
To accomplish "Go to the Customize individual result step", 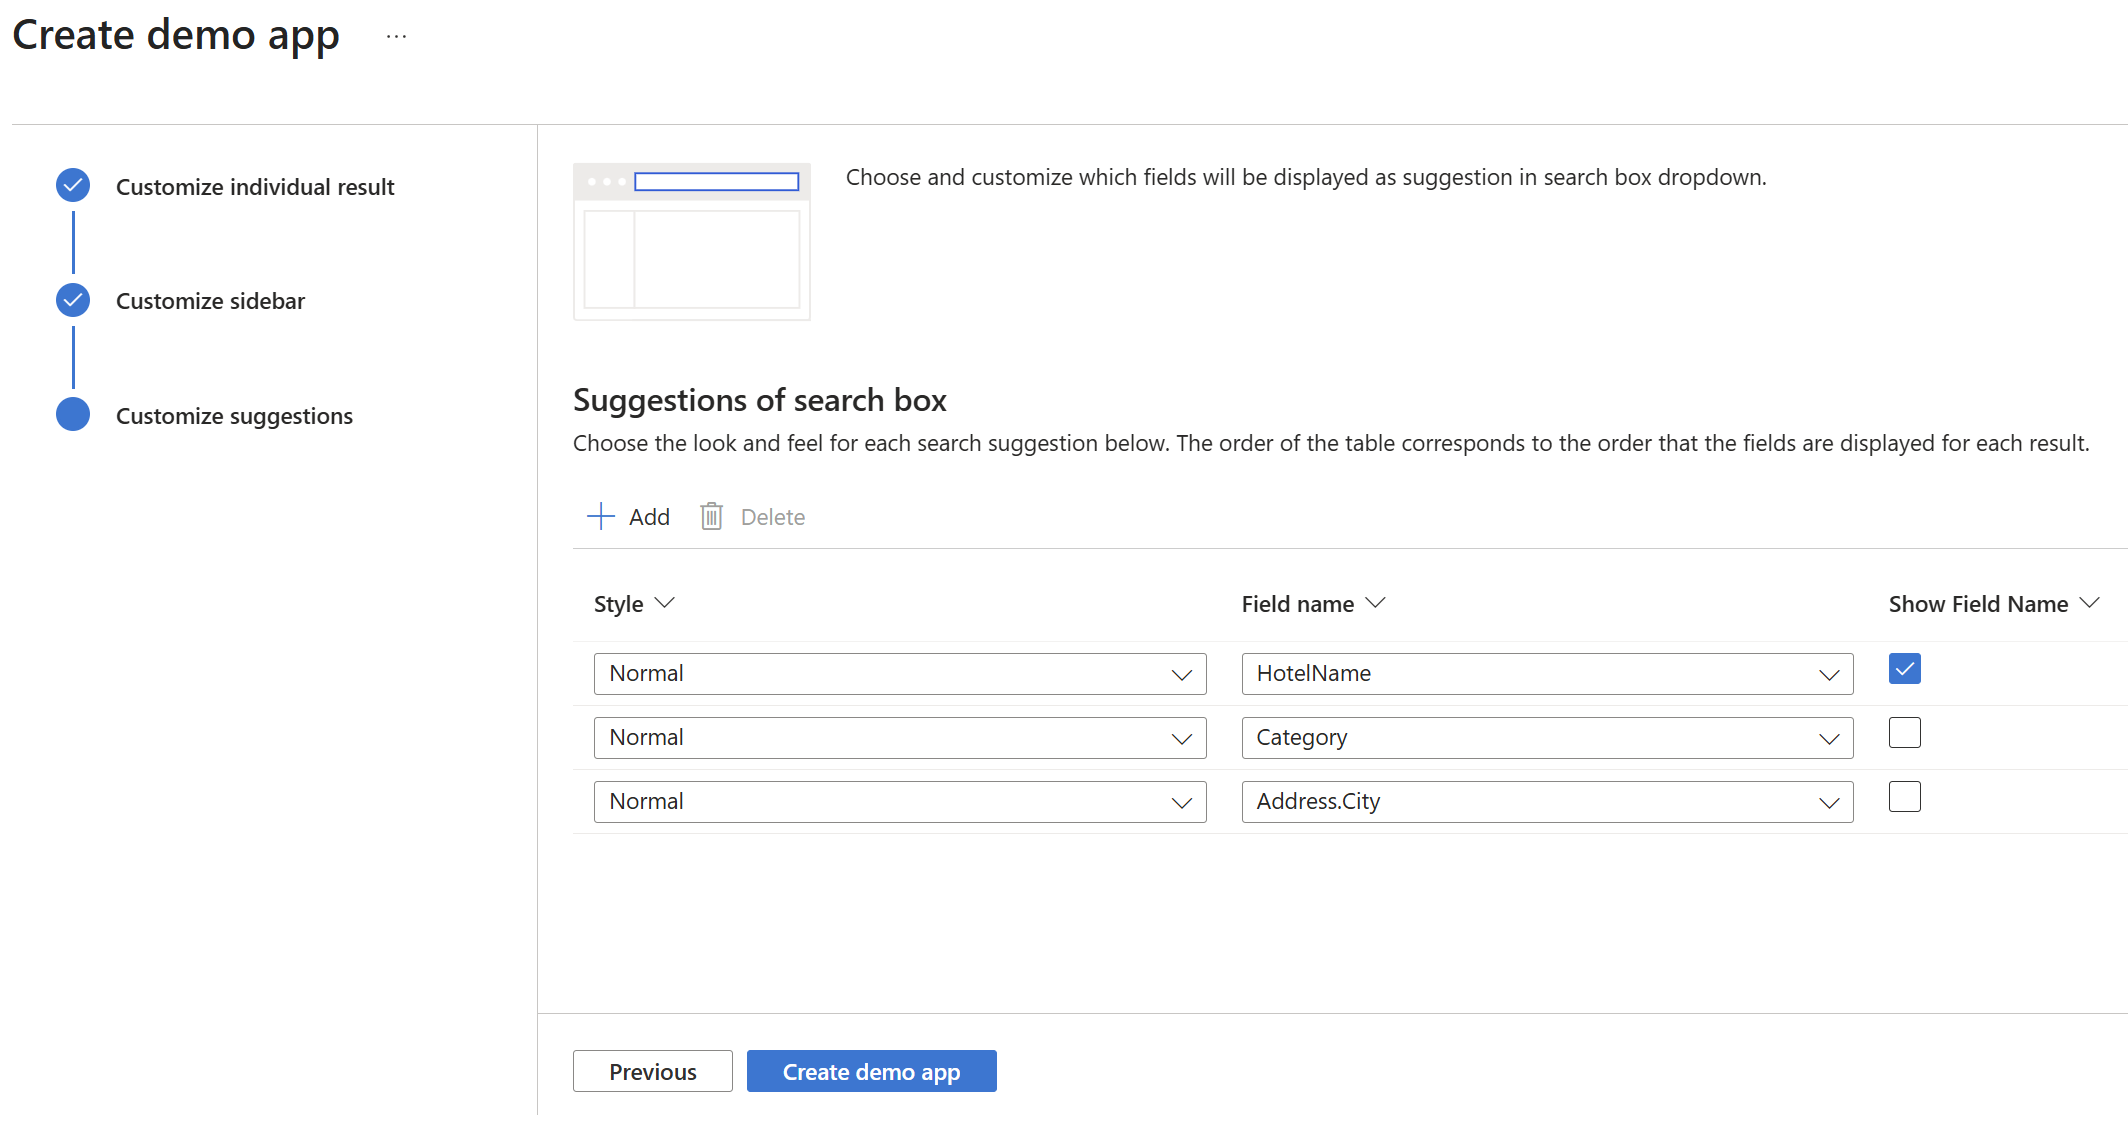I will click(x=255, y=187).
